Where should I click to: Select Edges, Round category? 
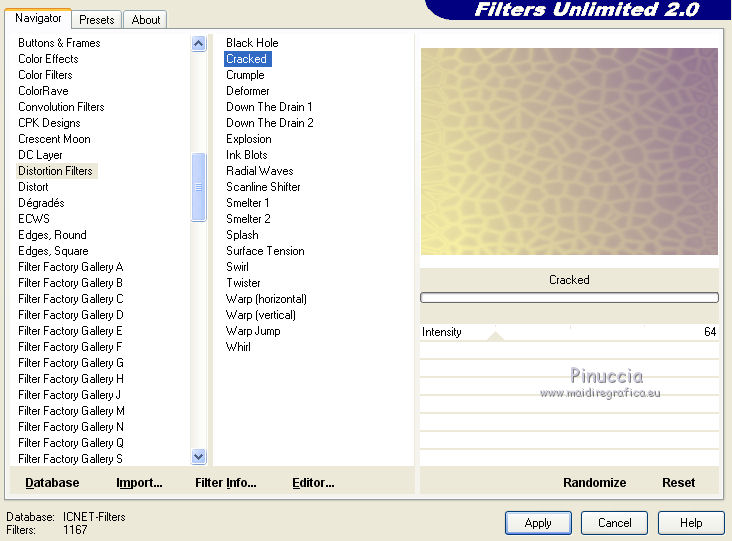click(52, 235)
